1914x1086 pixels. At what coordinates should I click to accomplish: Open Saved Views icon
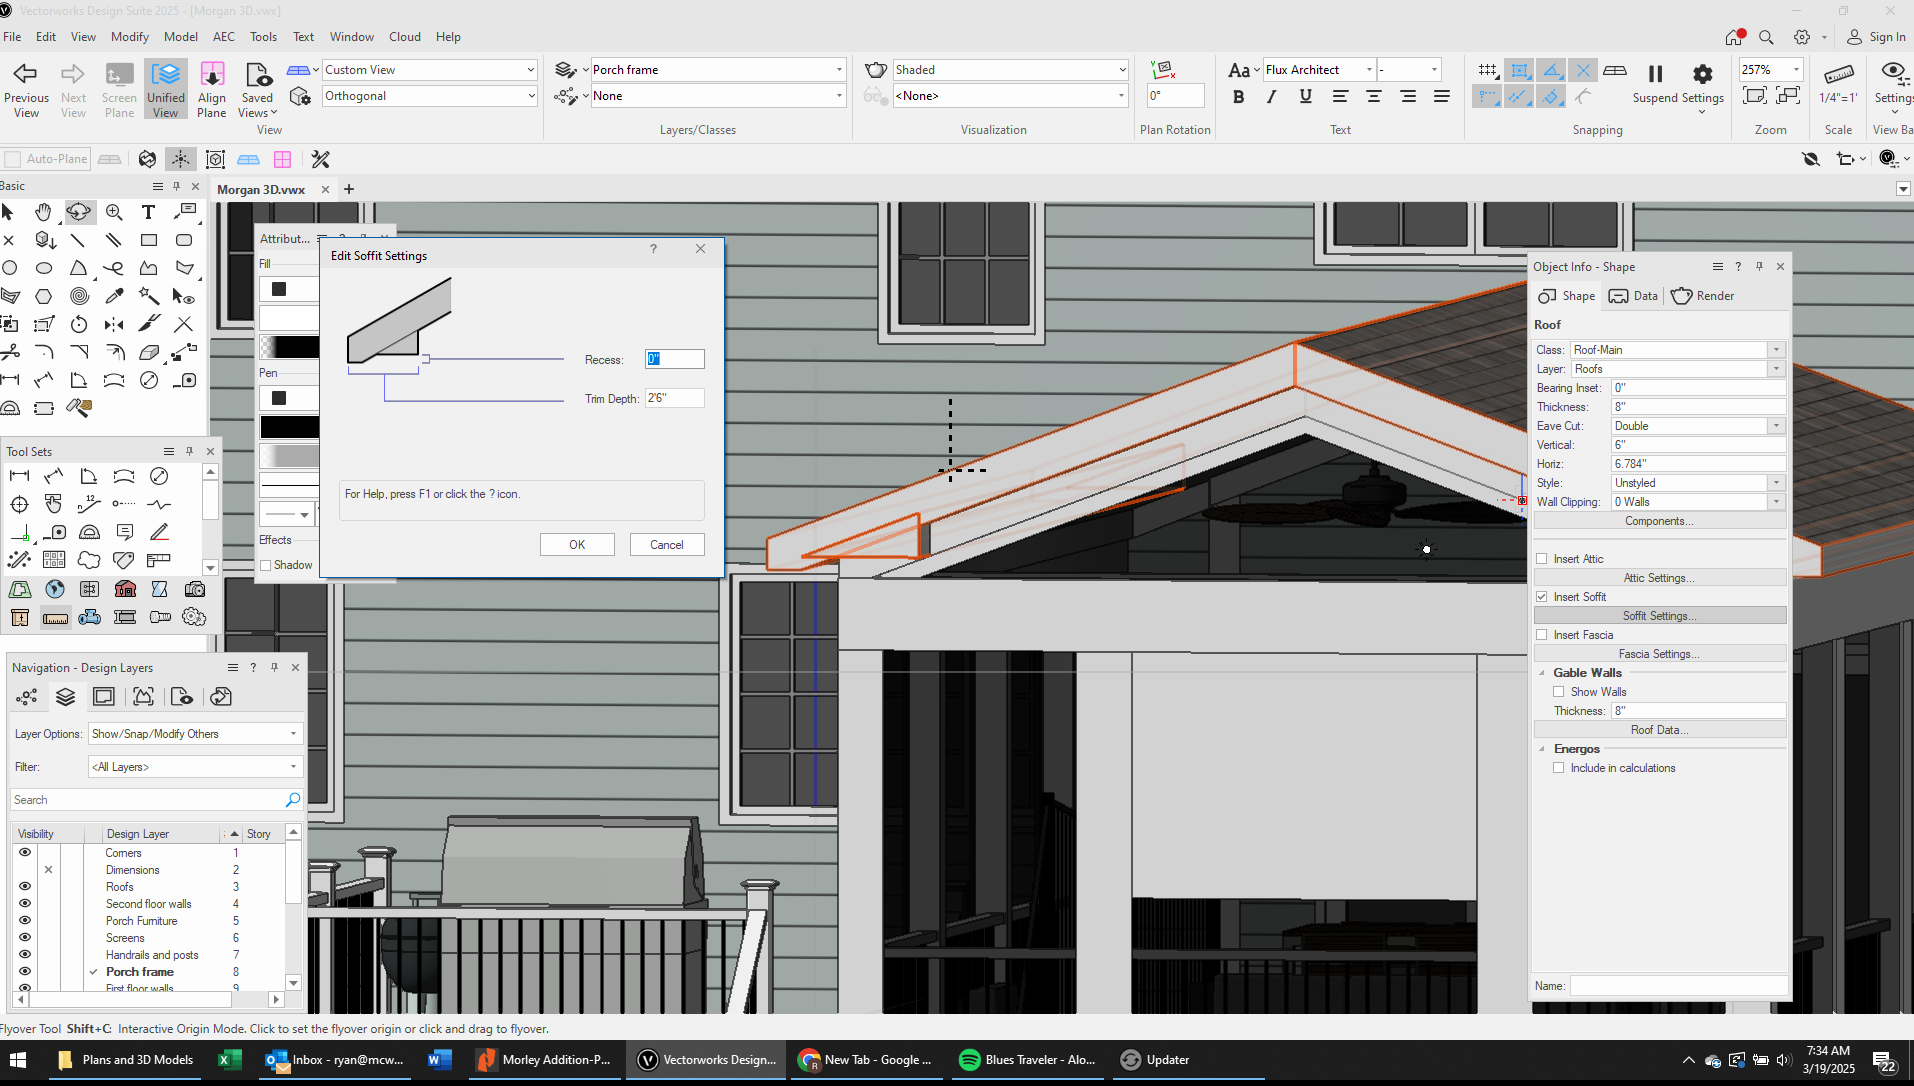tap(257, 75)
